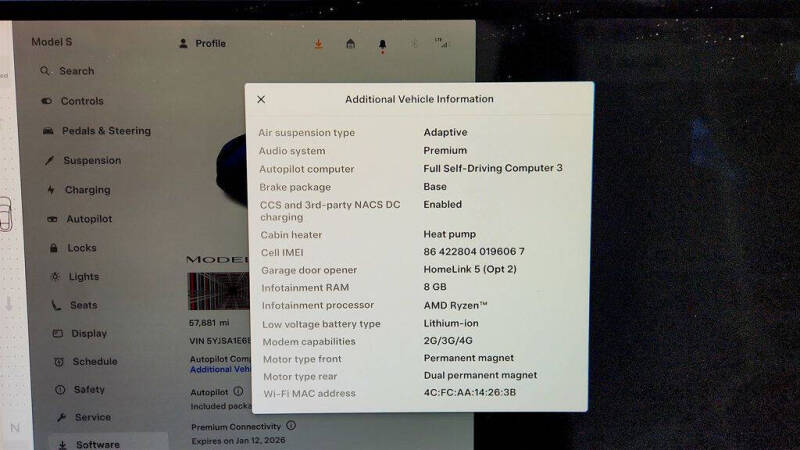Screen dimensions: 800x450
Task: Click the vehicle image thumbnail under Model name
Action: tap(218, 291)
